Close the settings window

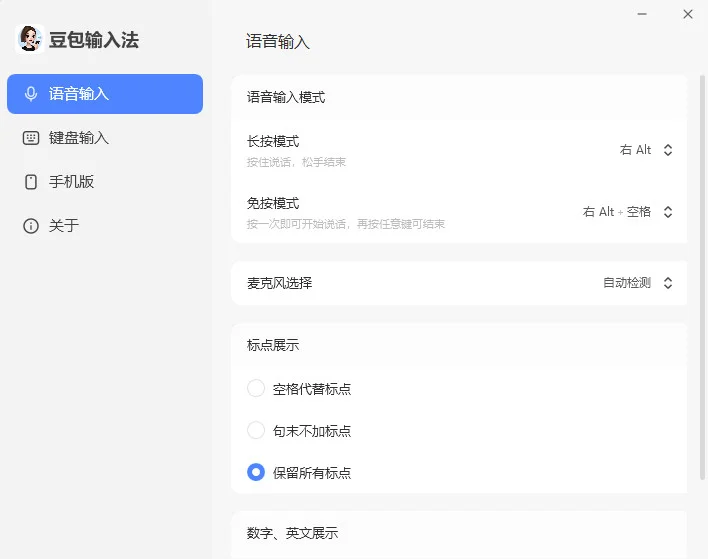(688, 14)
